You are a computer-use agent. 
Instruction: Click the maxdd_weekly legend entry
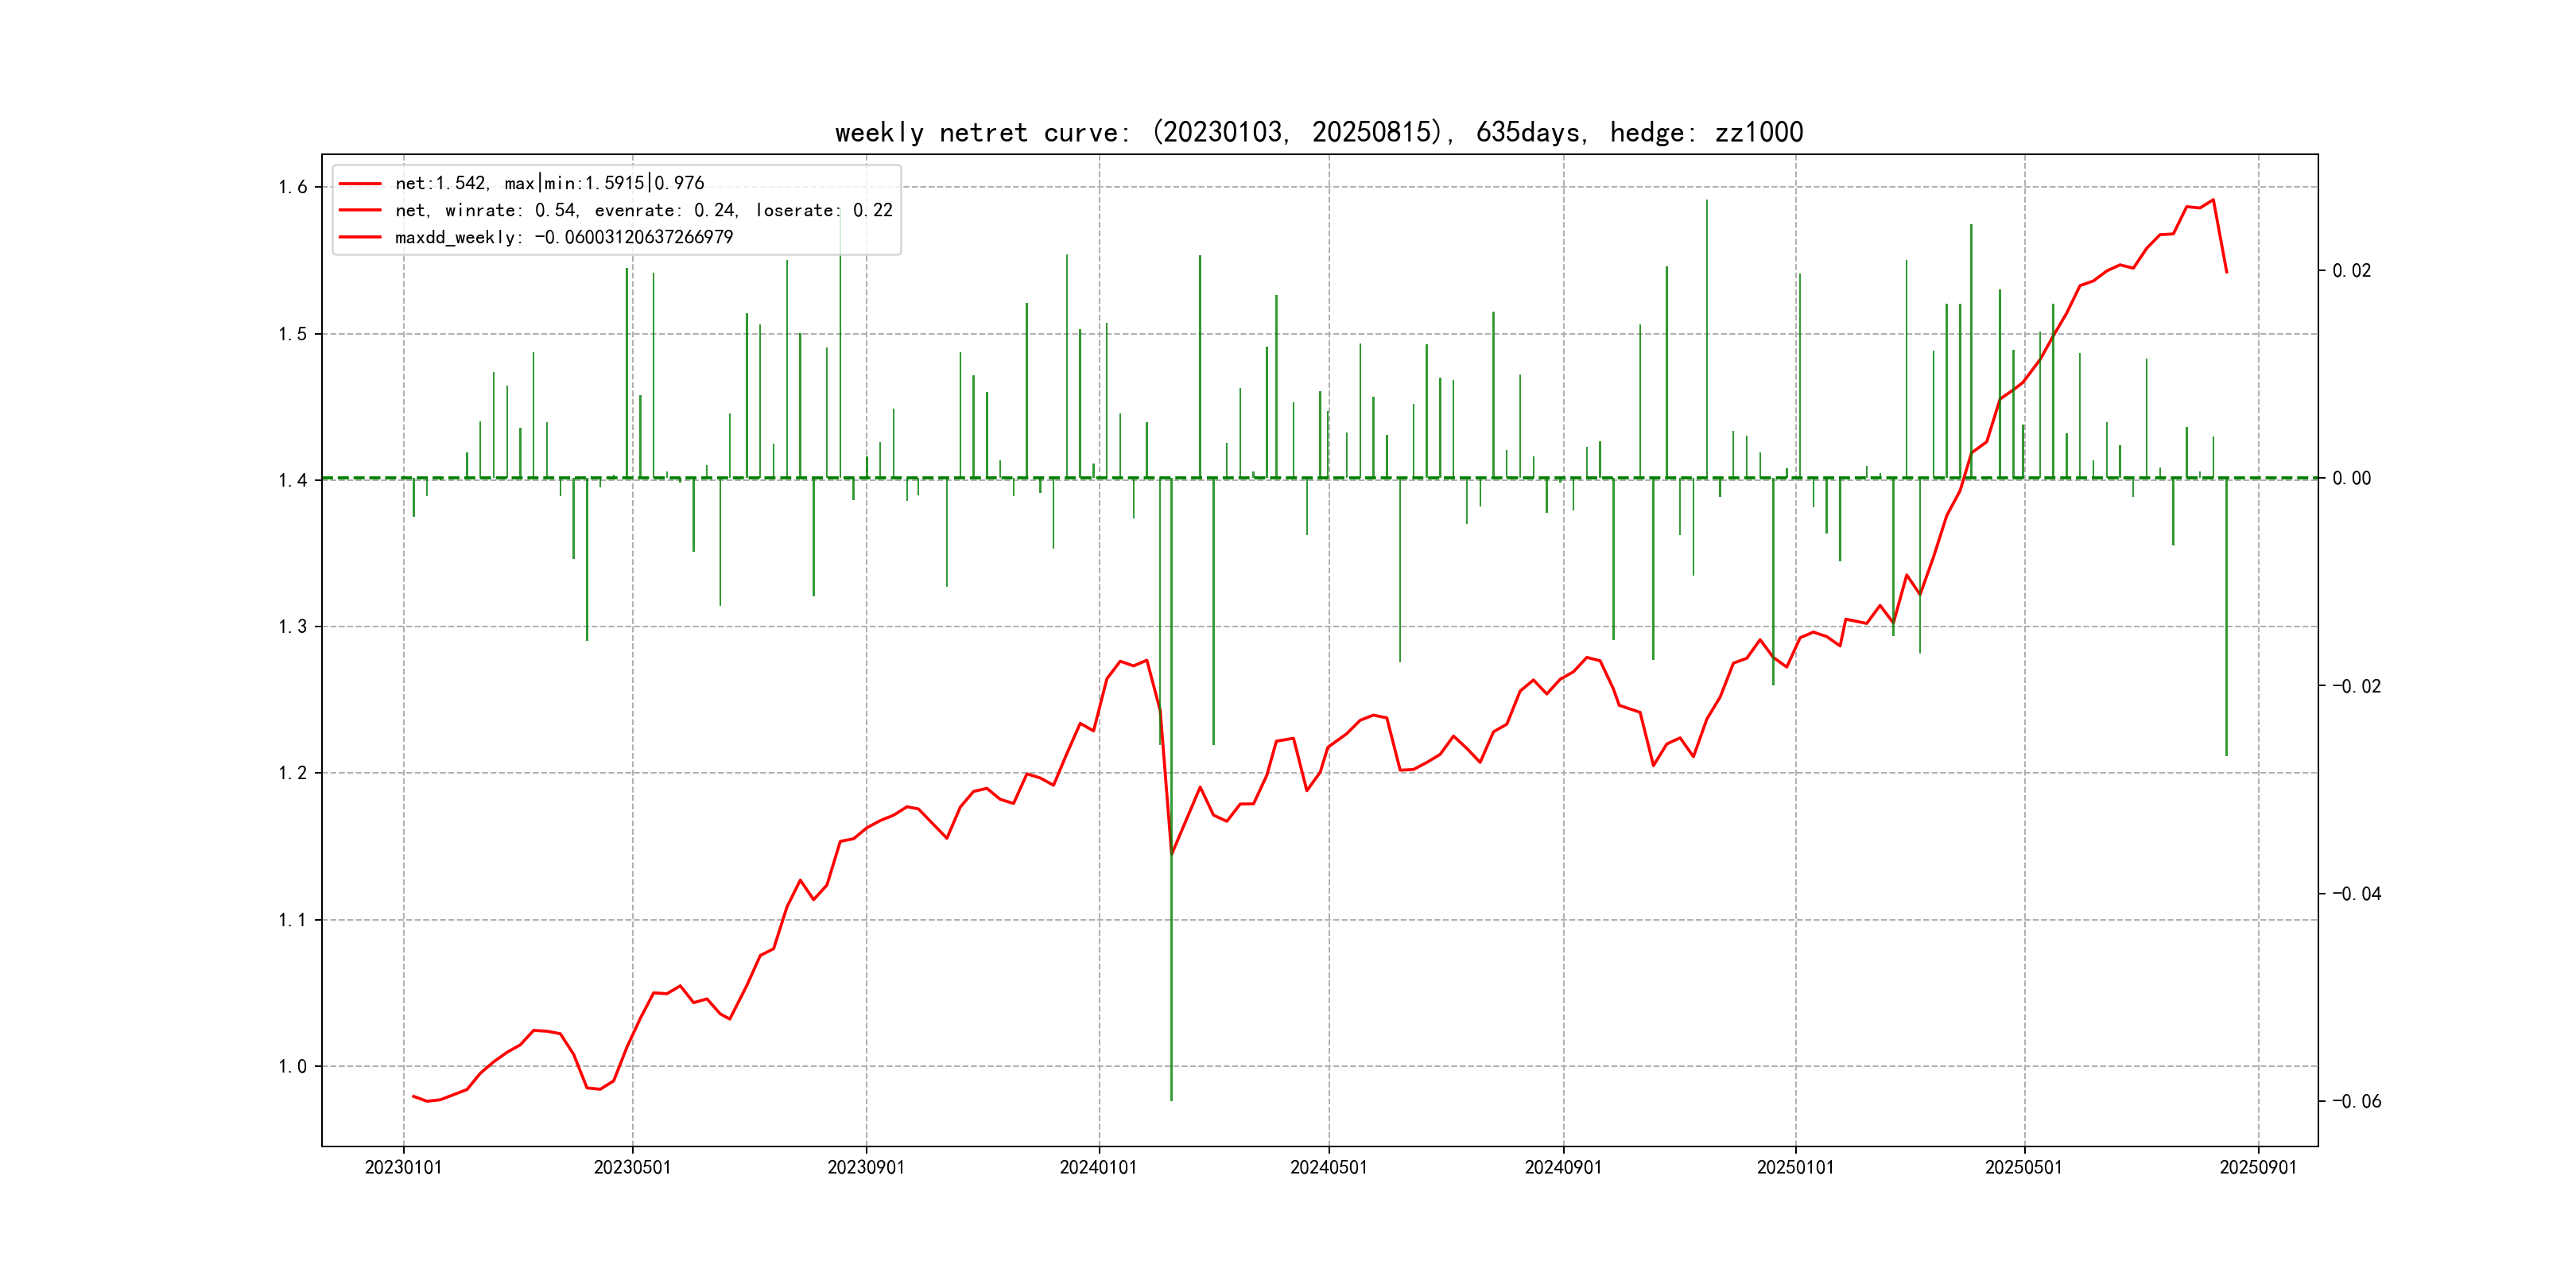point(563,237)
